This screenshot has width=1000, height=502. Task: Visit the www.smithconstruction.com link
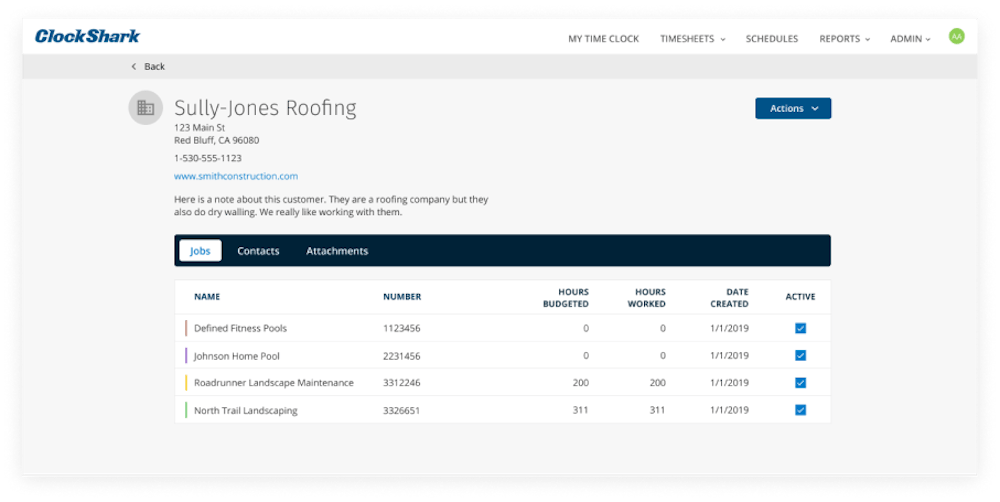click(236, 176)
